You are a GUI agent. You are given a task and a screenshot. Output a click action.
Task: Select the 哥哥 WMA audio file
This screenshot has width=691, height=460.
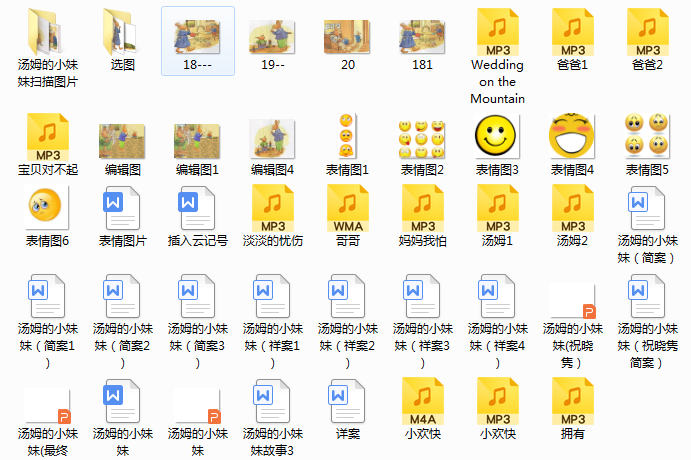tap(347, 211)
